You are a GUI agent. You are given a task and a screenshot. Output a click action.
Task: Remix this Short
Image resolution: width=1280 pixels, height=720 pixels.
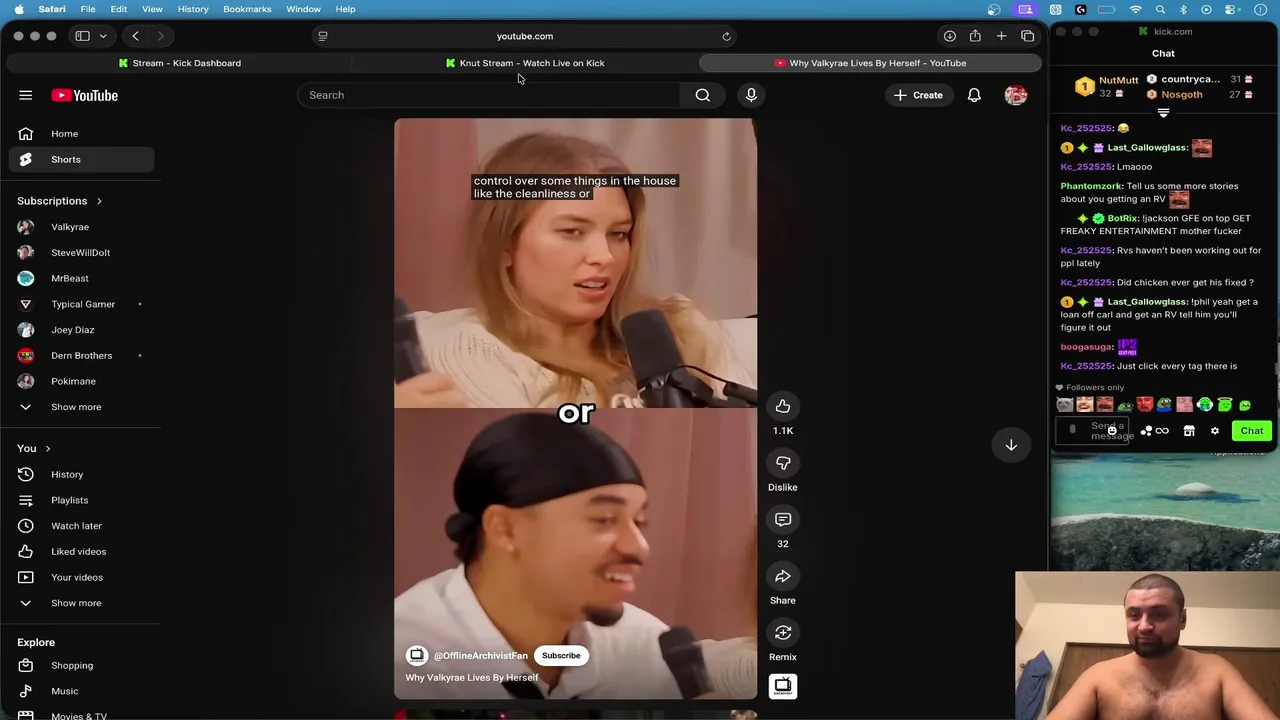(x=783, y=632)
